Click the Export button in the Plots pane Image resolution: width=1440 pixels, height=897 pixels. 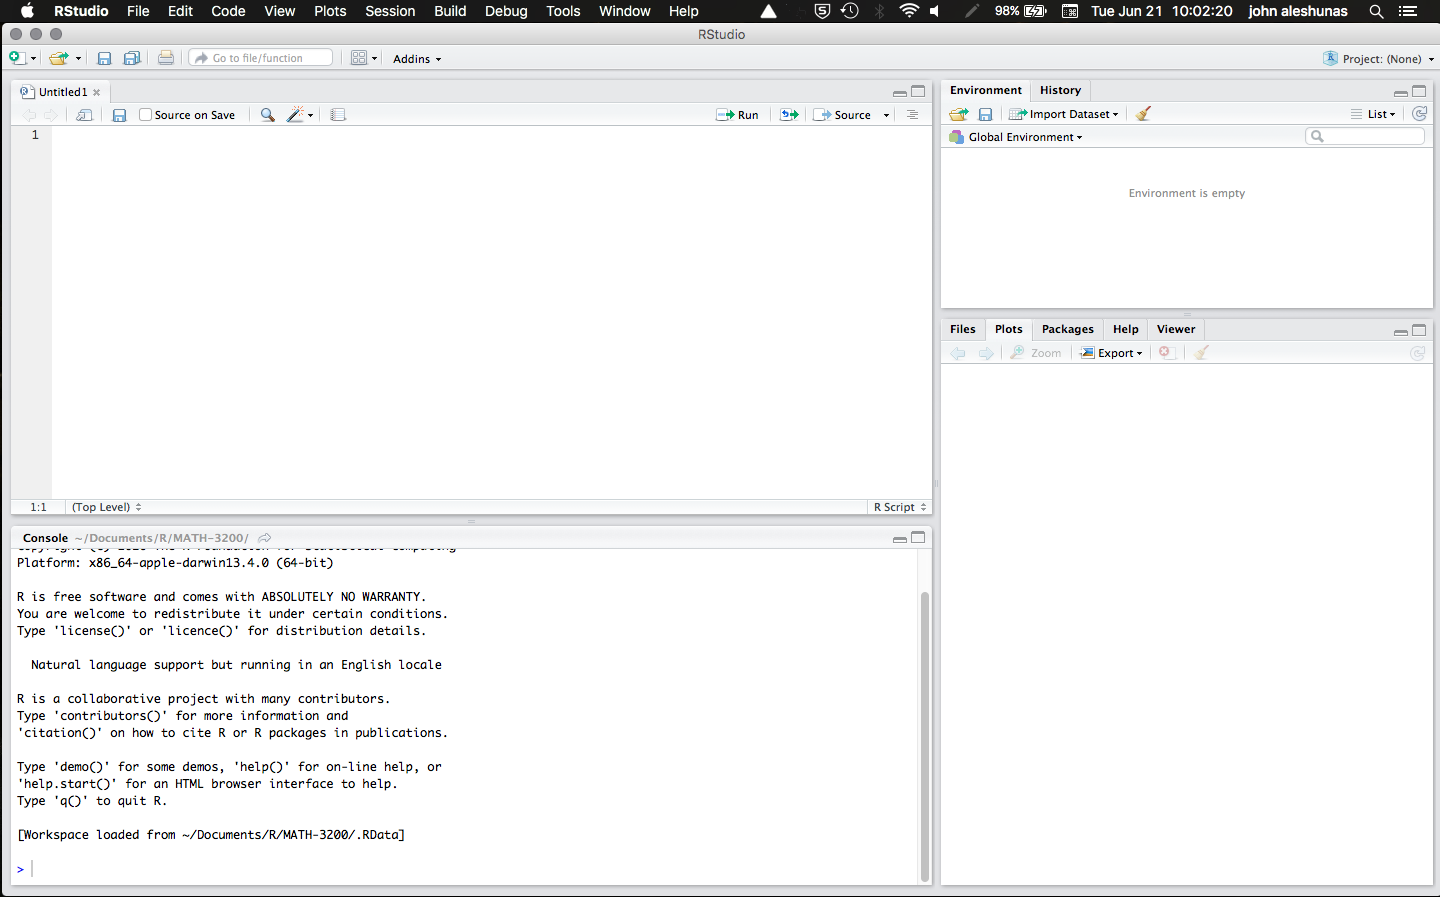tap(1111, 352)
